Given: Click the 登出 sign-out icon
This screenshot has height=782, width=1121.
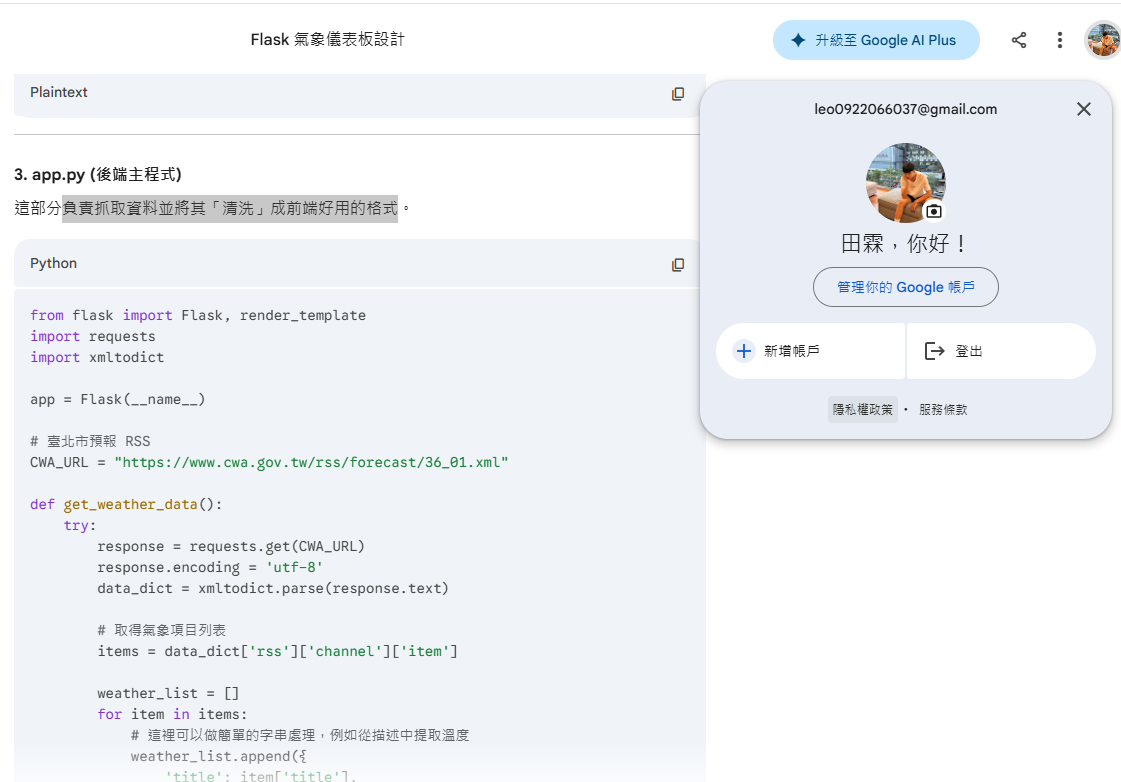Looking at the screenshot, I should [934, 351].
